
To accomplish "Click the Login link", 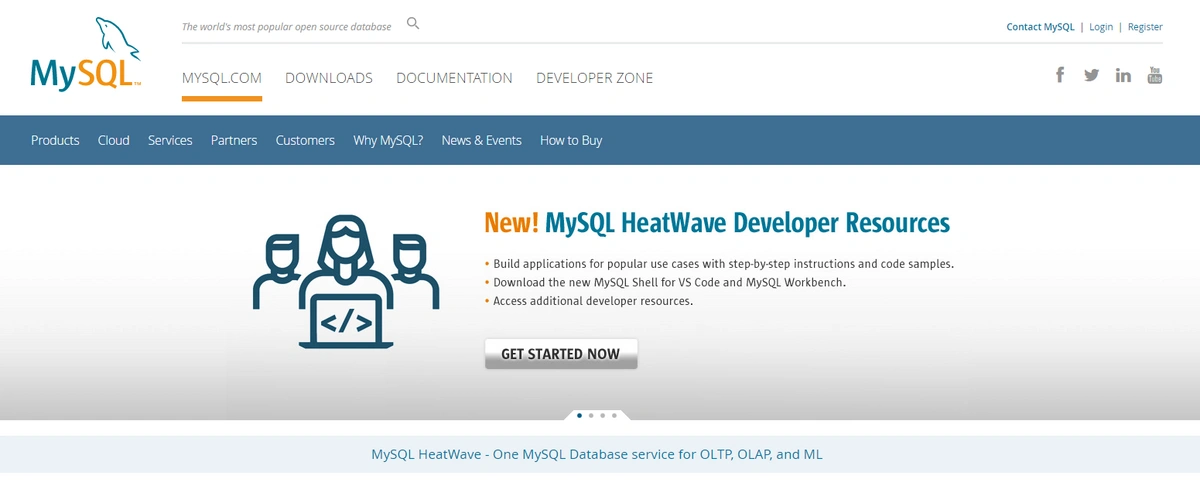I will click(1101, 27).
